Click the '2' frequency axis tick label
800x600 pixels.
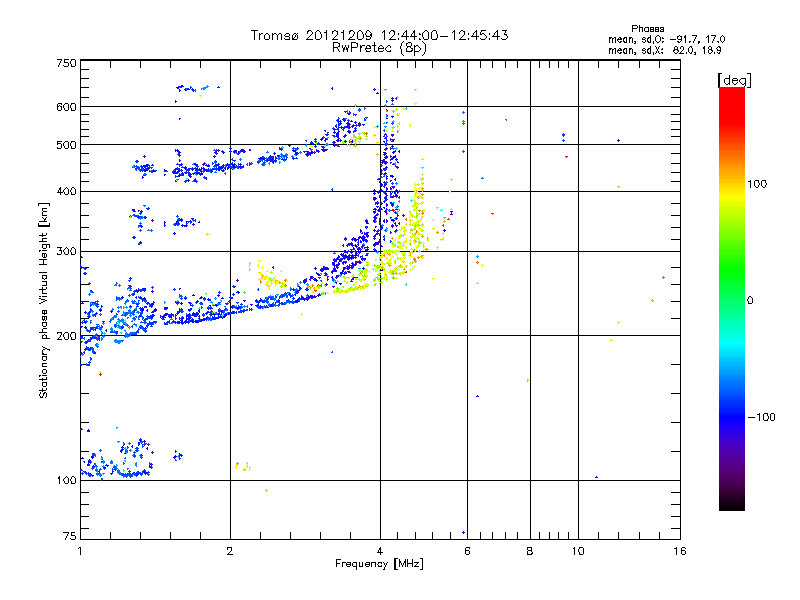230,551
